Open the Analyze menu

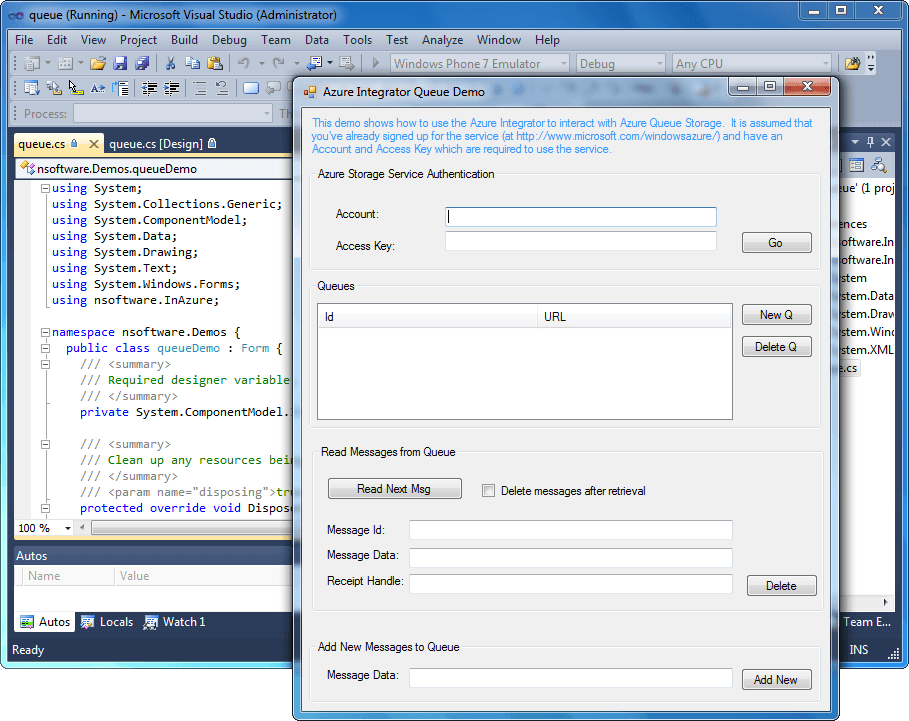point(442,40)
